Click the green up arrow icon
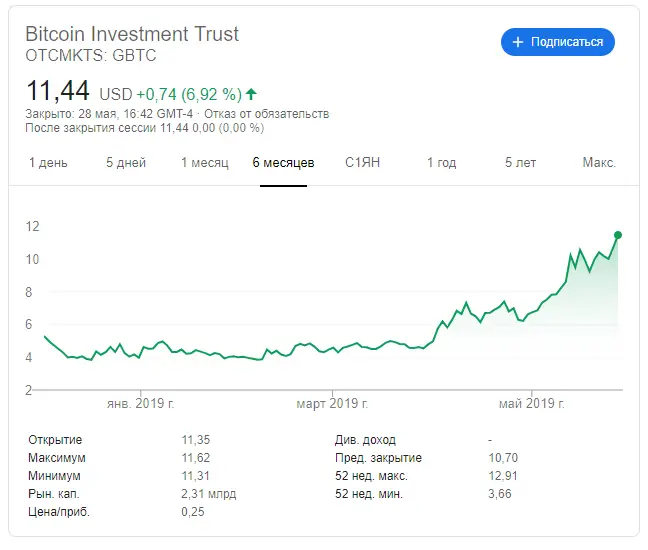The width and height of the screenshot is (648, 550). (x=251, y=94)
